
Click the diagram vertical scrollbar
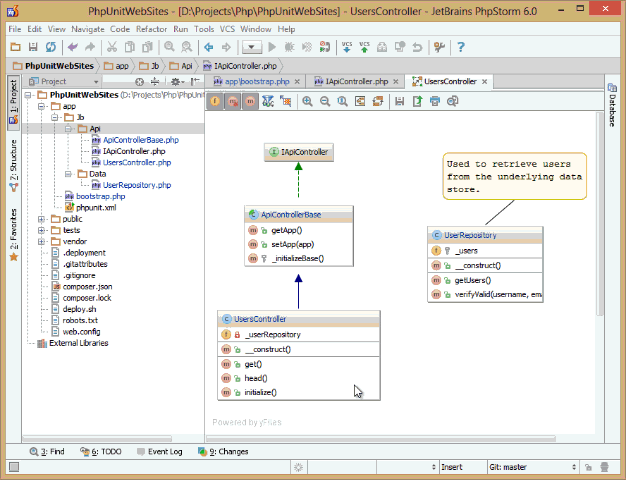coord(599,214)
